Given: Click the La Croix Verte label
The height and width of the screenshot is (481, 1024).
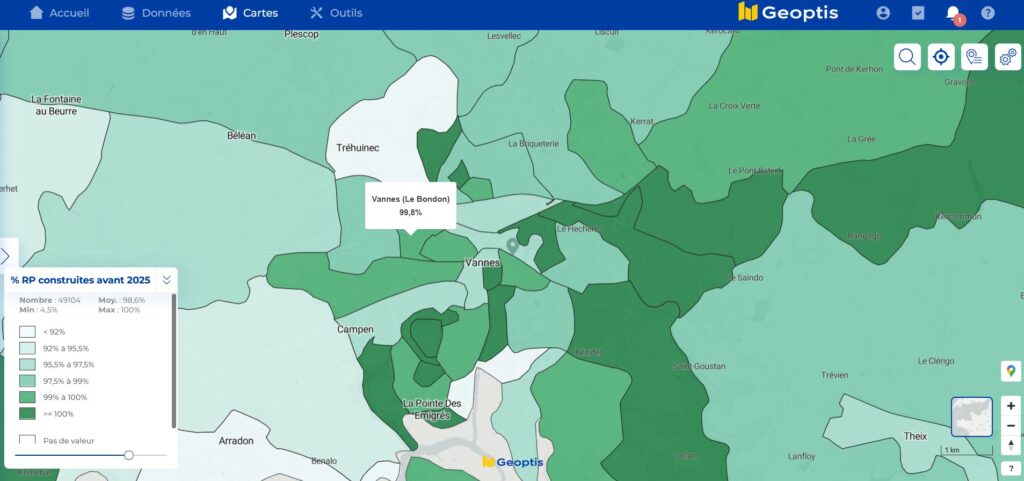Looking at the screenshot, I should tap(734, 105).
